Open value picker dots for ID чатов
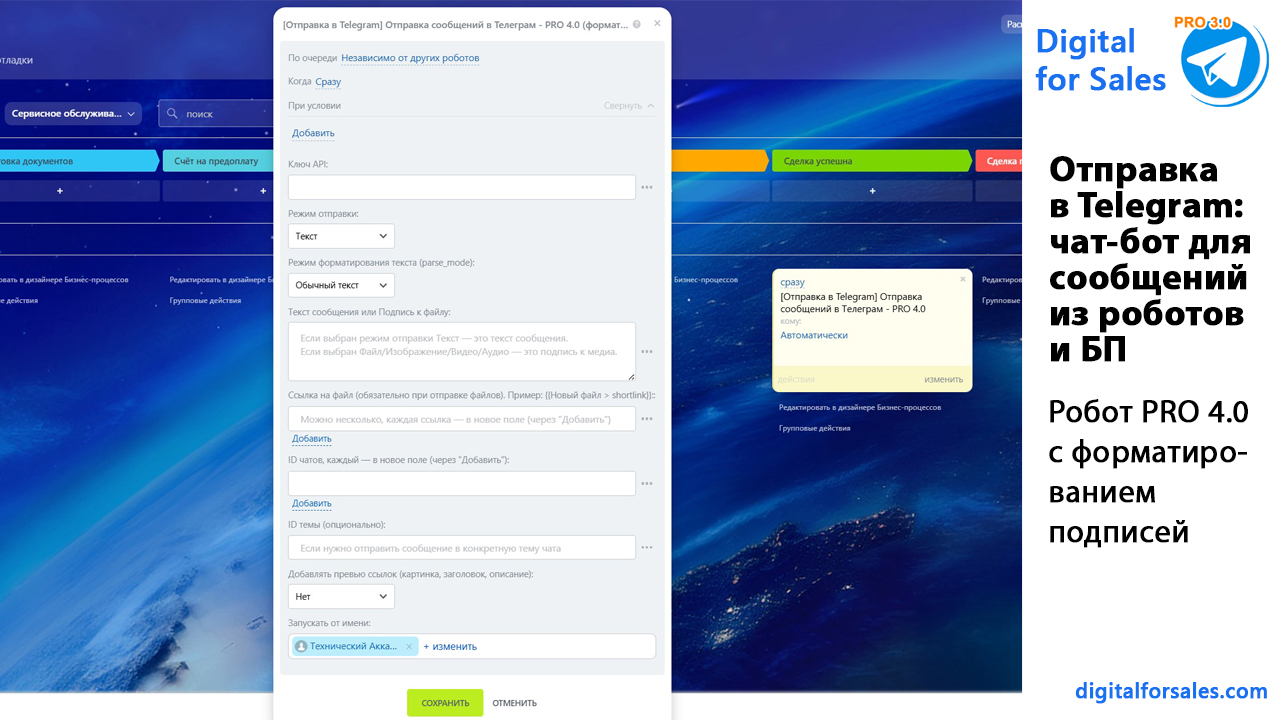This screenshot has width=1280, height=720. [x=647, y=484]
